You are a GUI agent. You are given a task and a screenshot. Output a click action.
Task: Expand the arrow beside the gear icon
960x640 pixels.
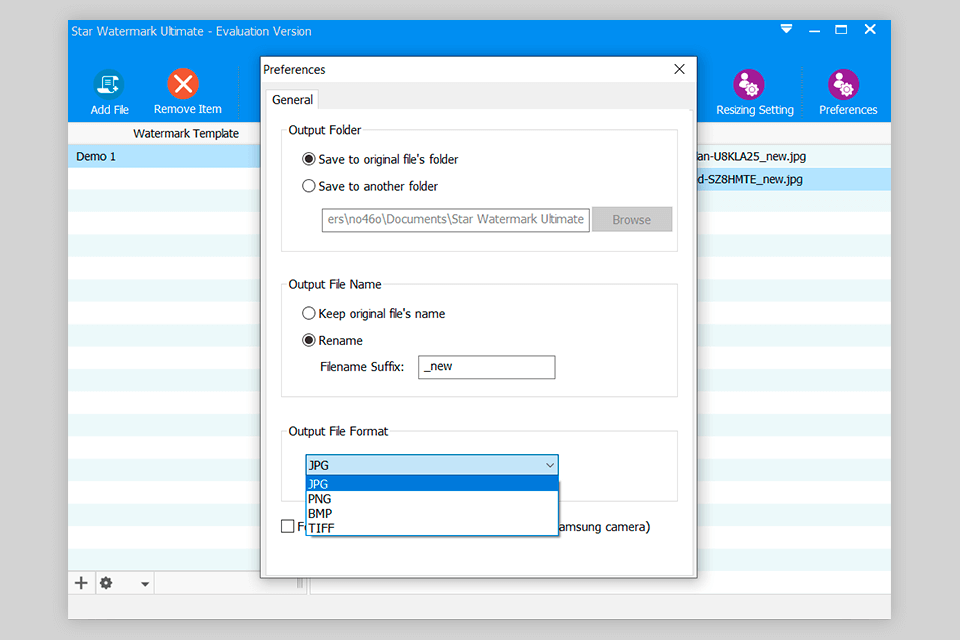coord(144,584)
